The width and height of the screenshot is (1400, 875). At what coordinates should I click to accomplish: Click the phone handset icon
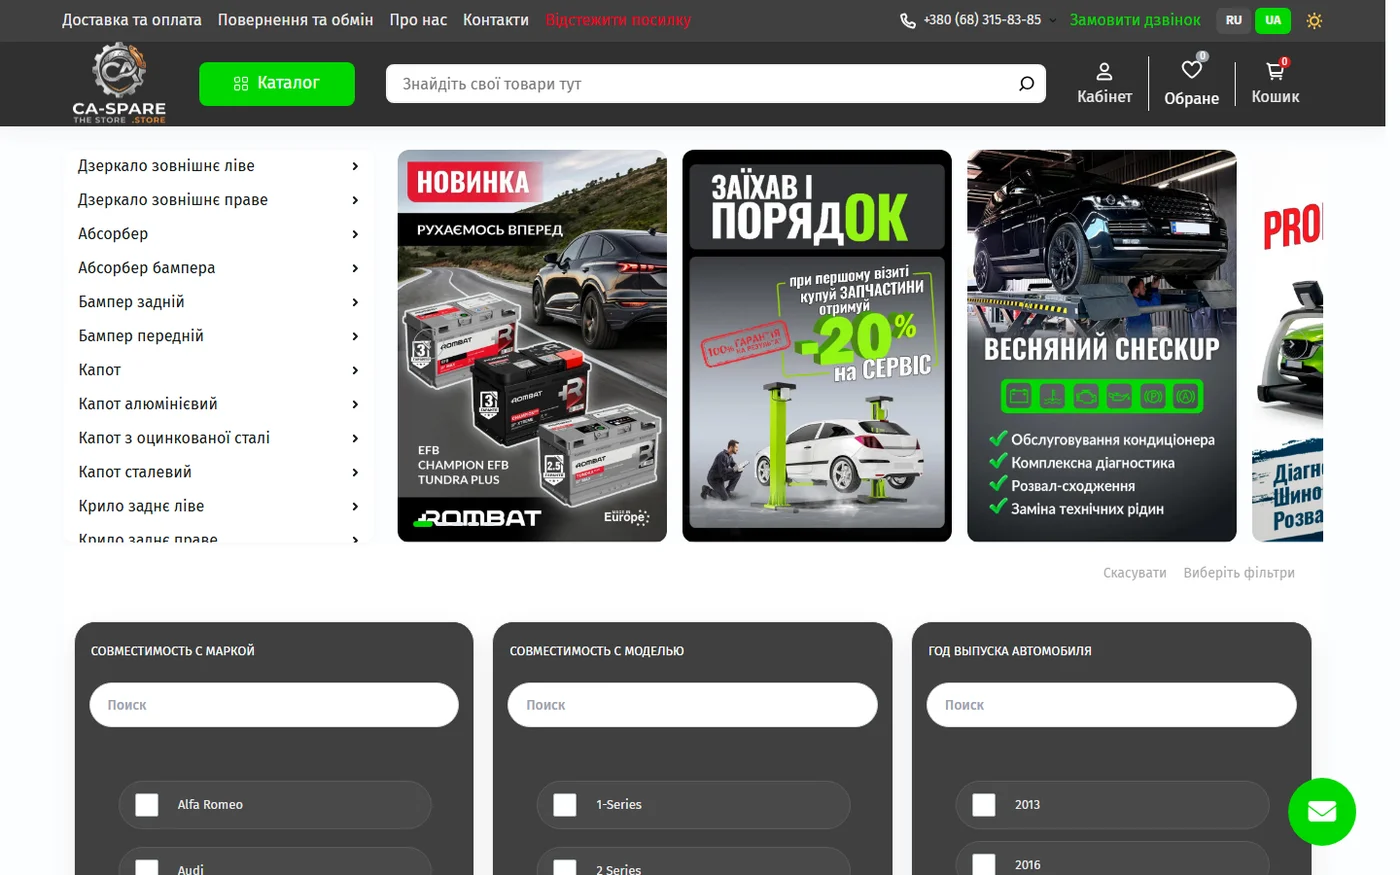click(x=908, y=20)
